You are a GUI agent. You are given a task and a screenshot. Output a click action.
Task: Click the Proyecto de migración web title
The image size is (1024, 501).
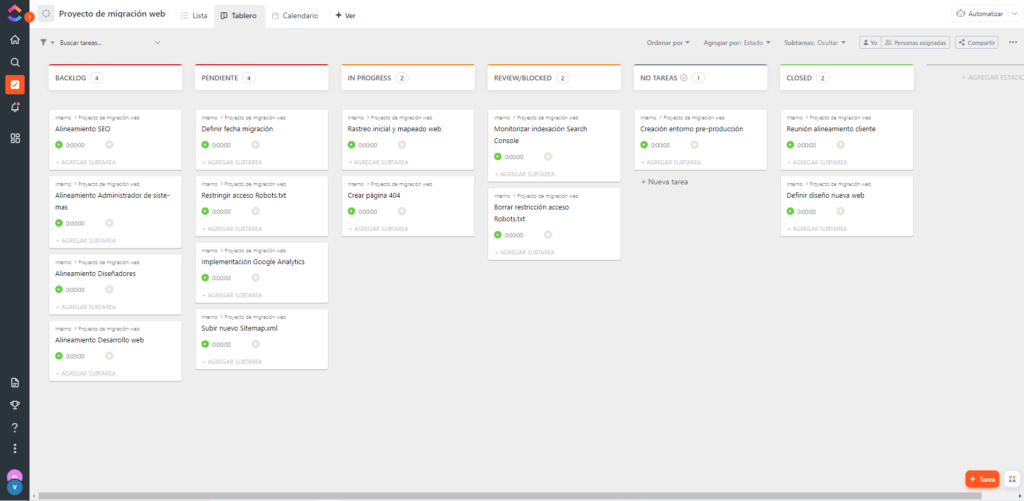pyautogui.click(x=112, y=14)
